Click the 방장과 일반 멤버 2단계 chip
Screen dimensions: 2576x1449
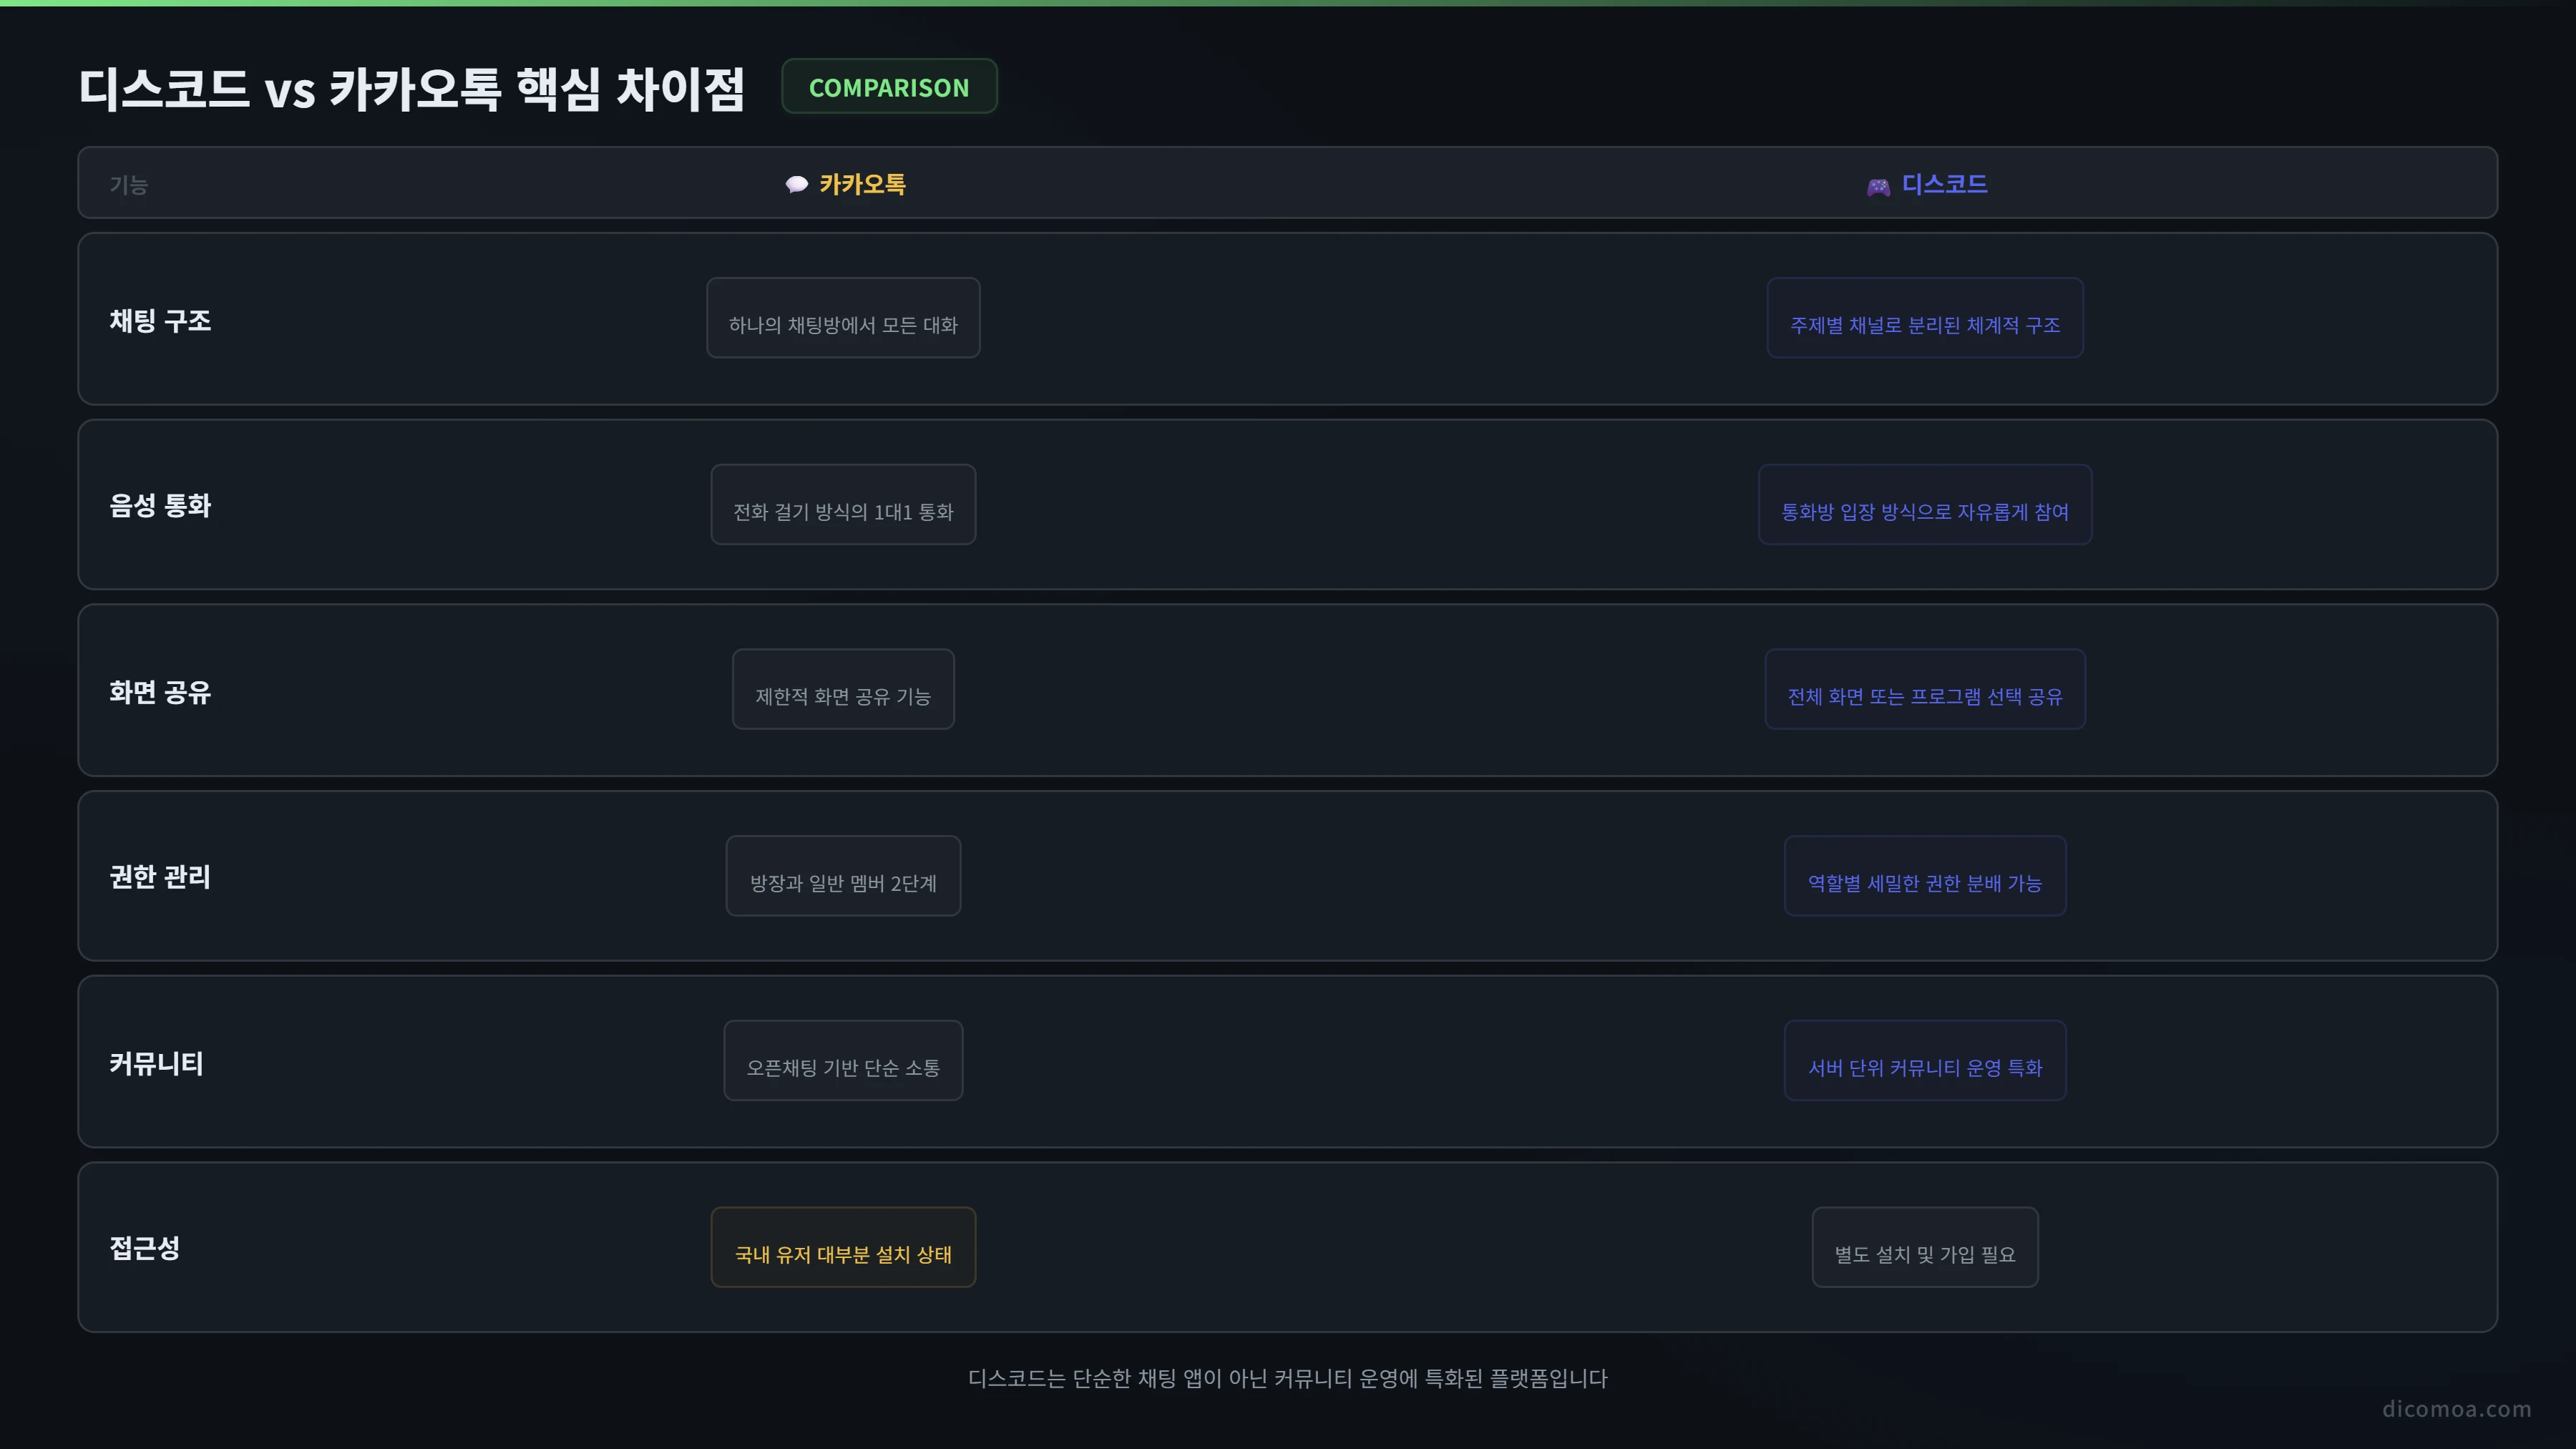click(x=843, y=876)
